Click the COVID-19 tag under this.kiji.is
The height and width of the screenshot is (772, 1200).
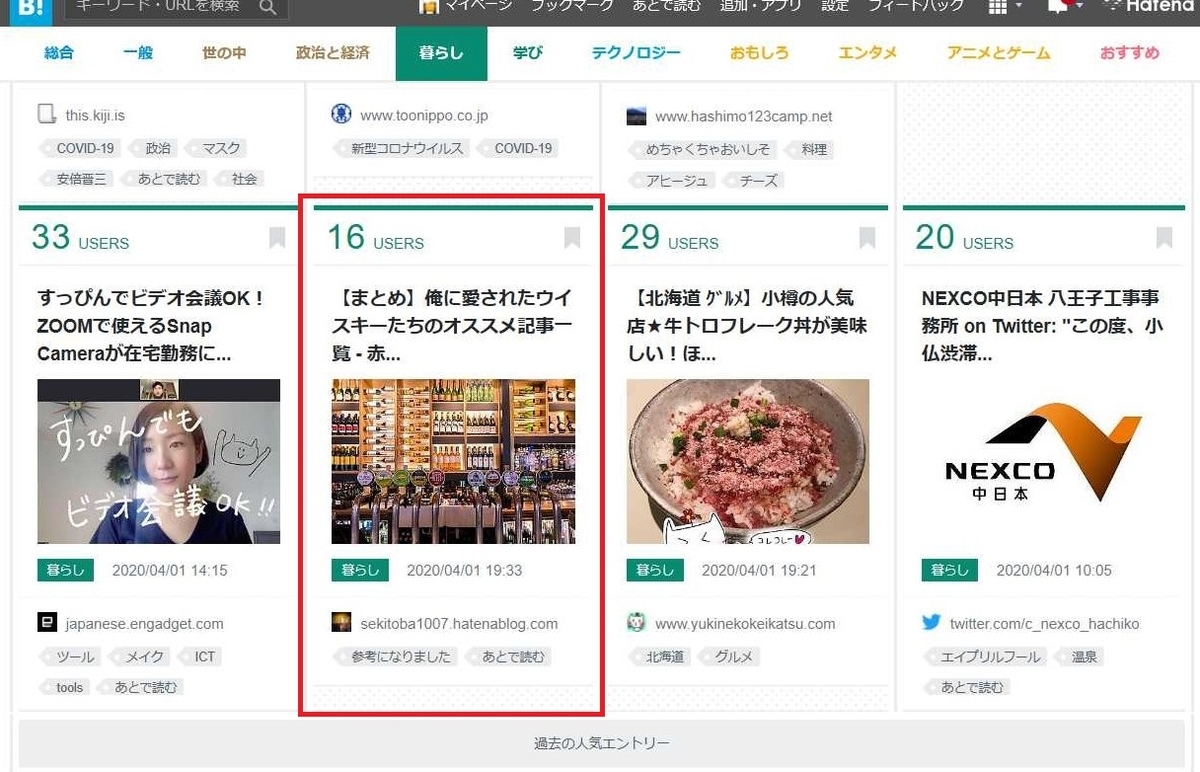point(85,148)
